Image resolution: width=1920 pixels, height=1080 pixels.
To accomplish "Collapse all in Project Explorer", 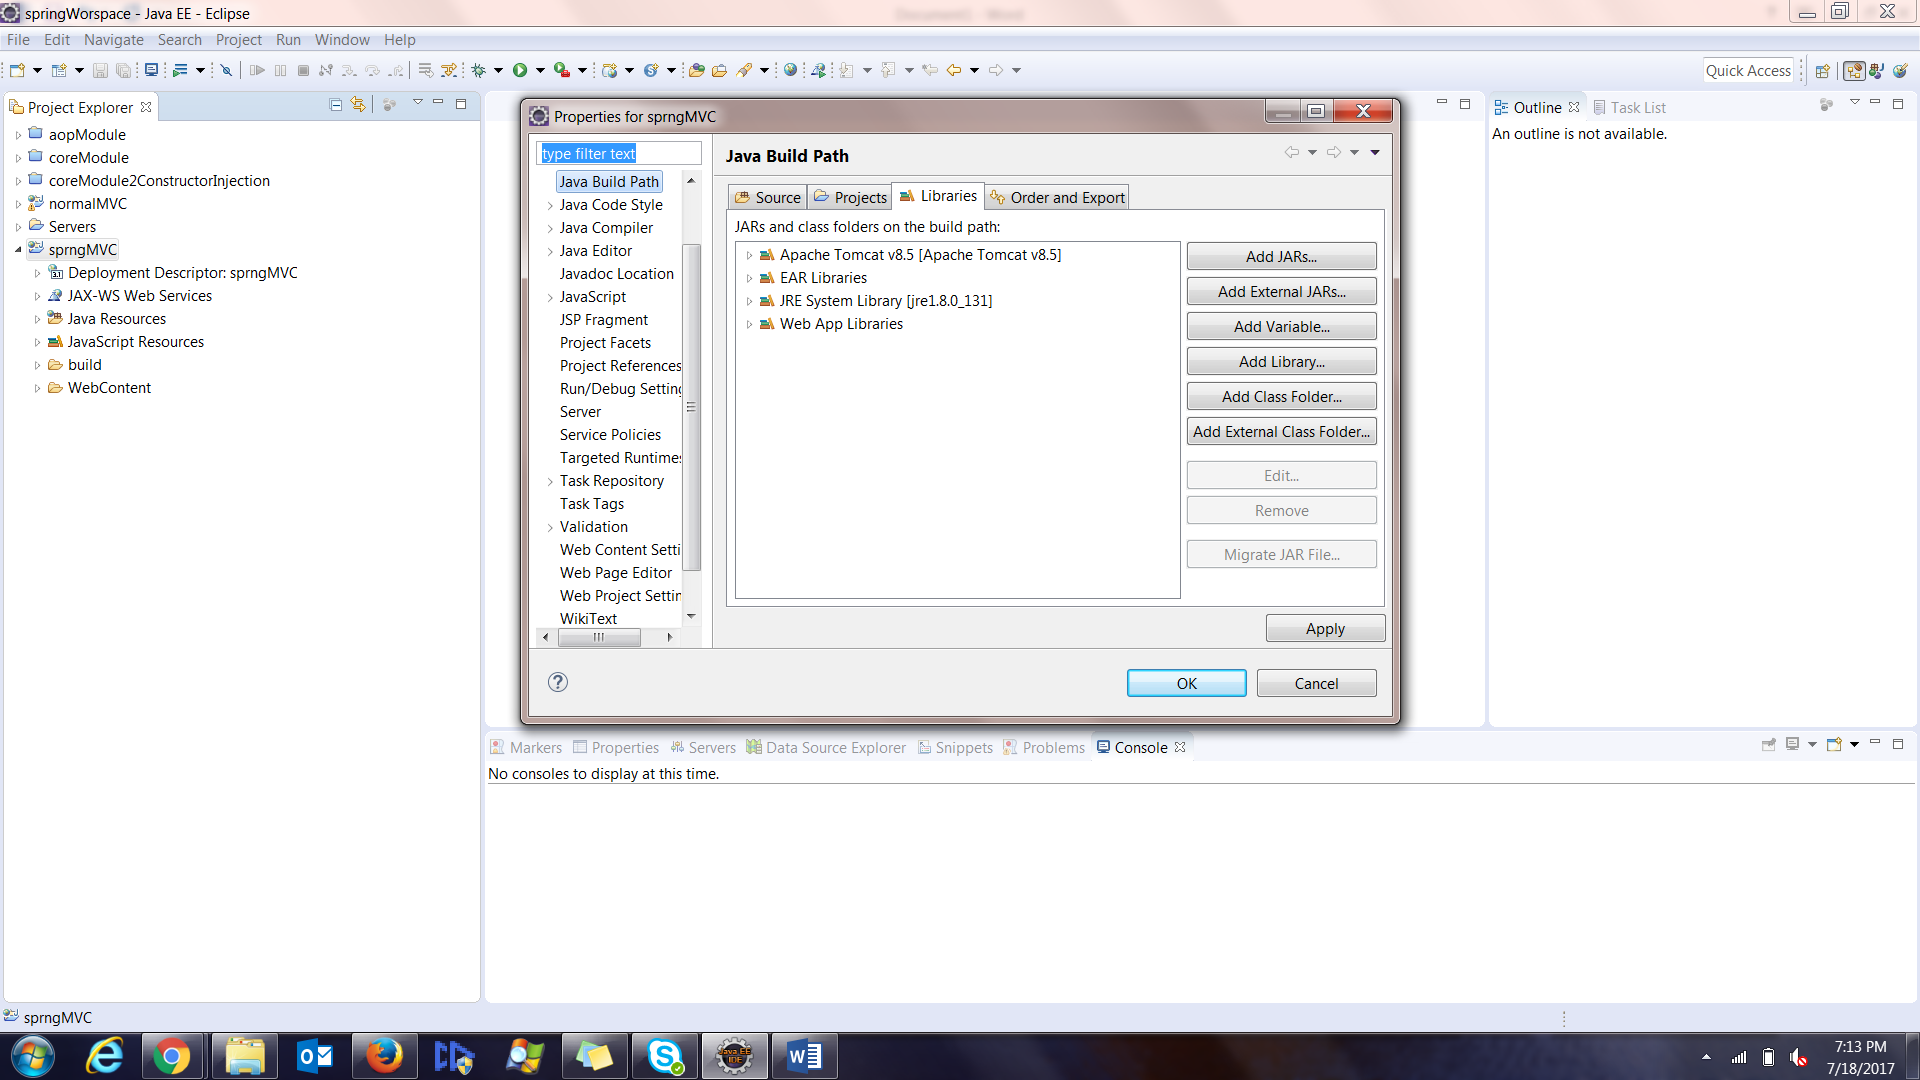I will tap(336, 105).
